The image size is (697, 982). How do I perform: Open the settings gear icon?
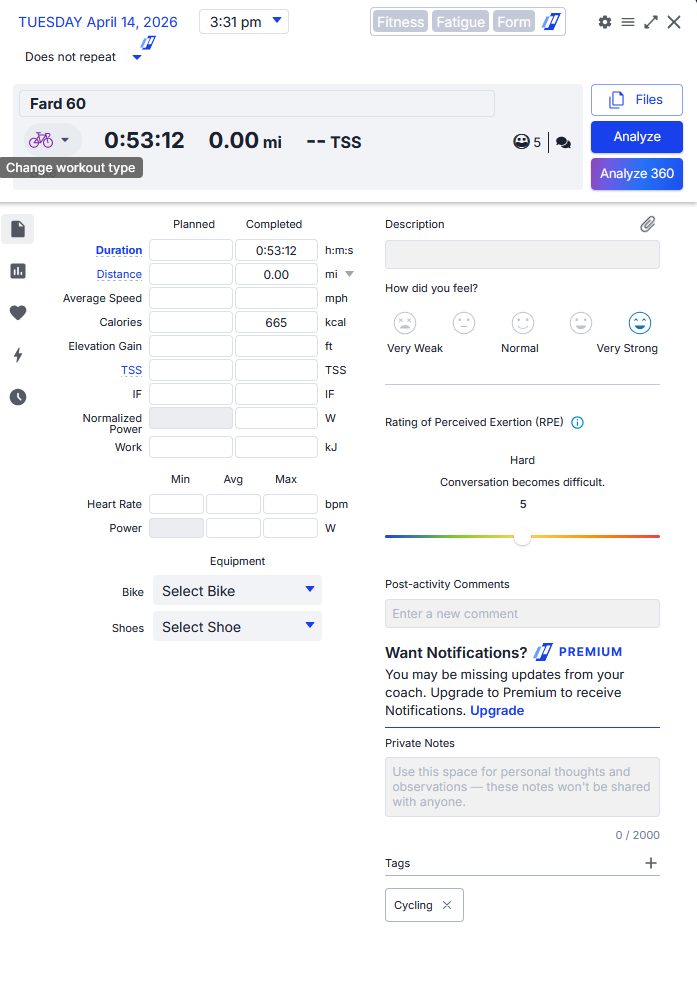point(605,22)
